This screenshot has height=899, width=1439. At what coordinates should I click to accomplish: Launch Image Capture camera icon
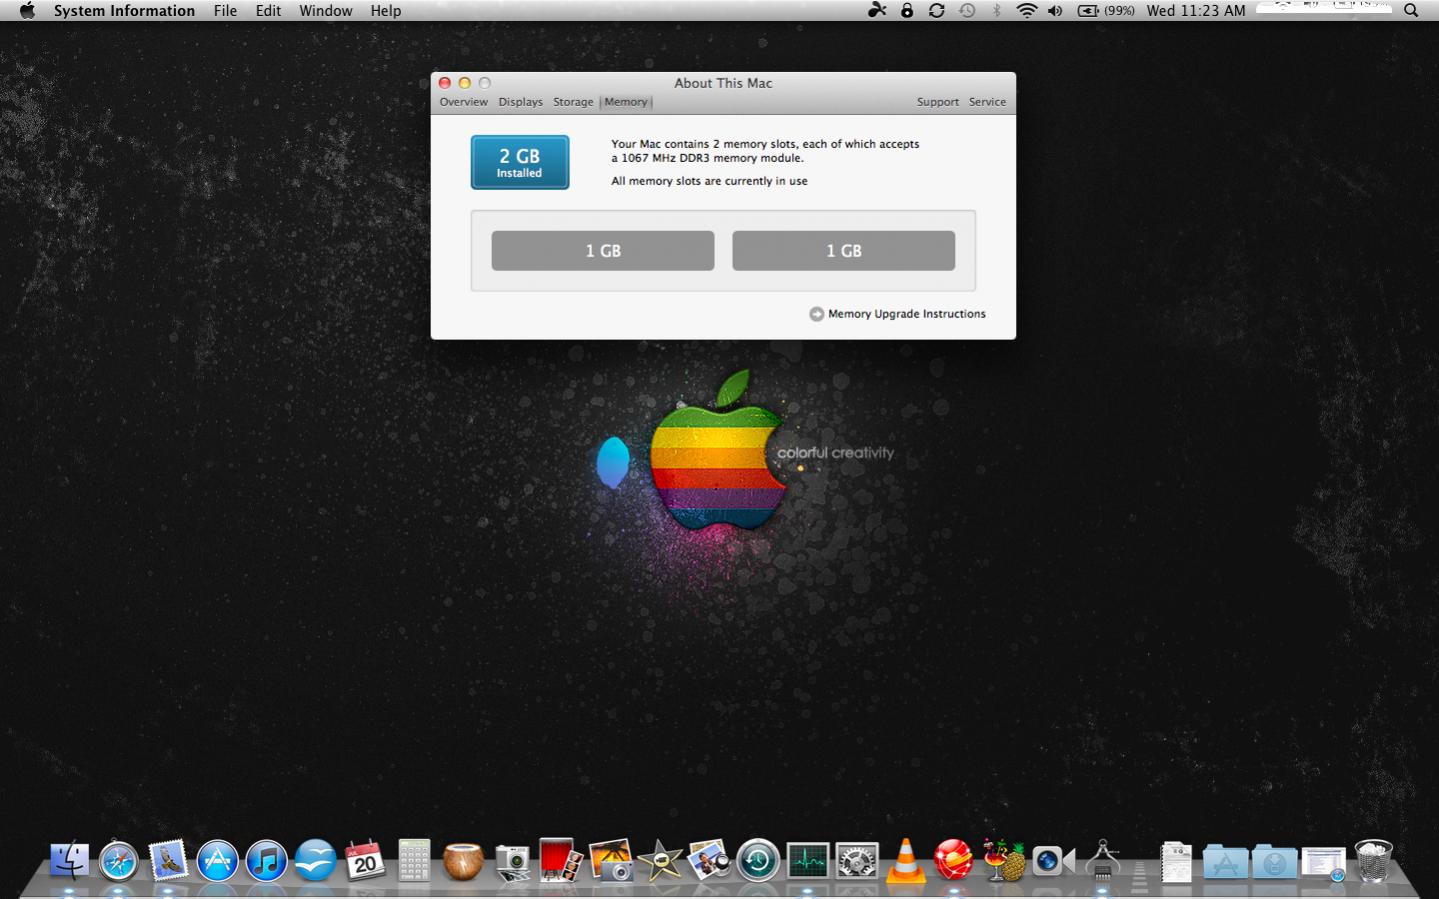tap(512, 862)
